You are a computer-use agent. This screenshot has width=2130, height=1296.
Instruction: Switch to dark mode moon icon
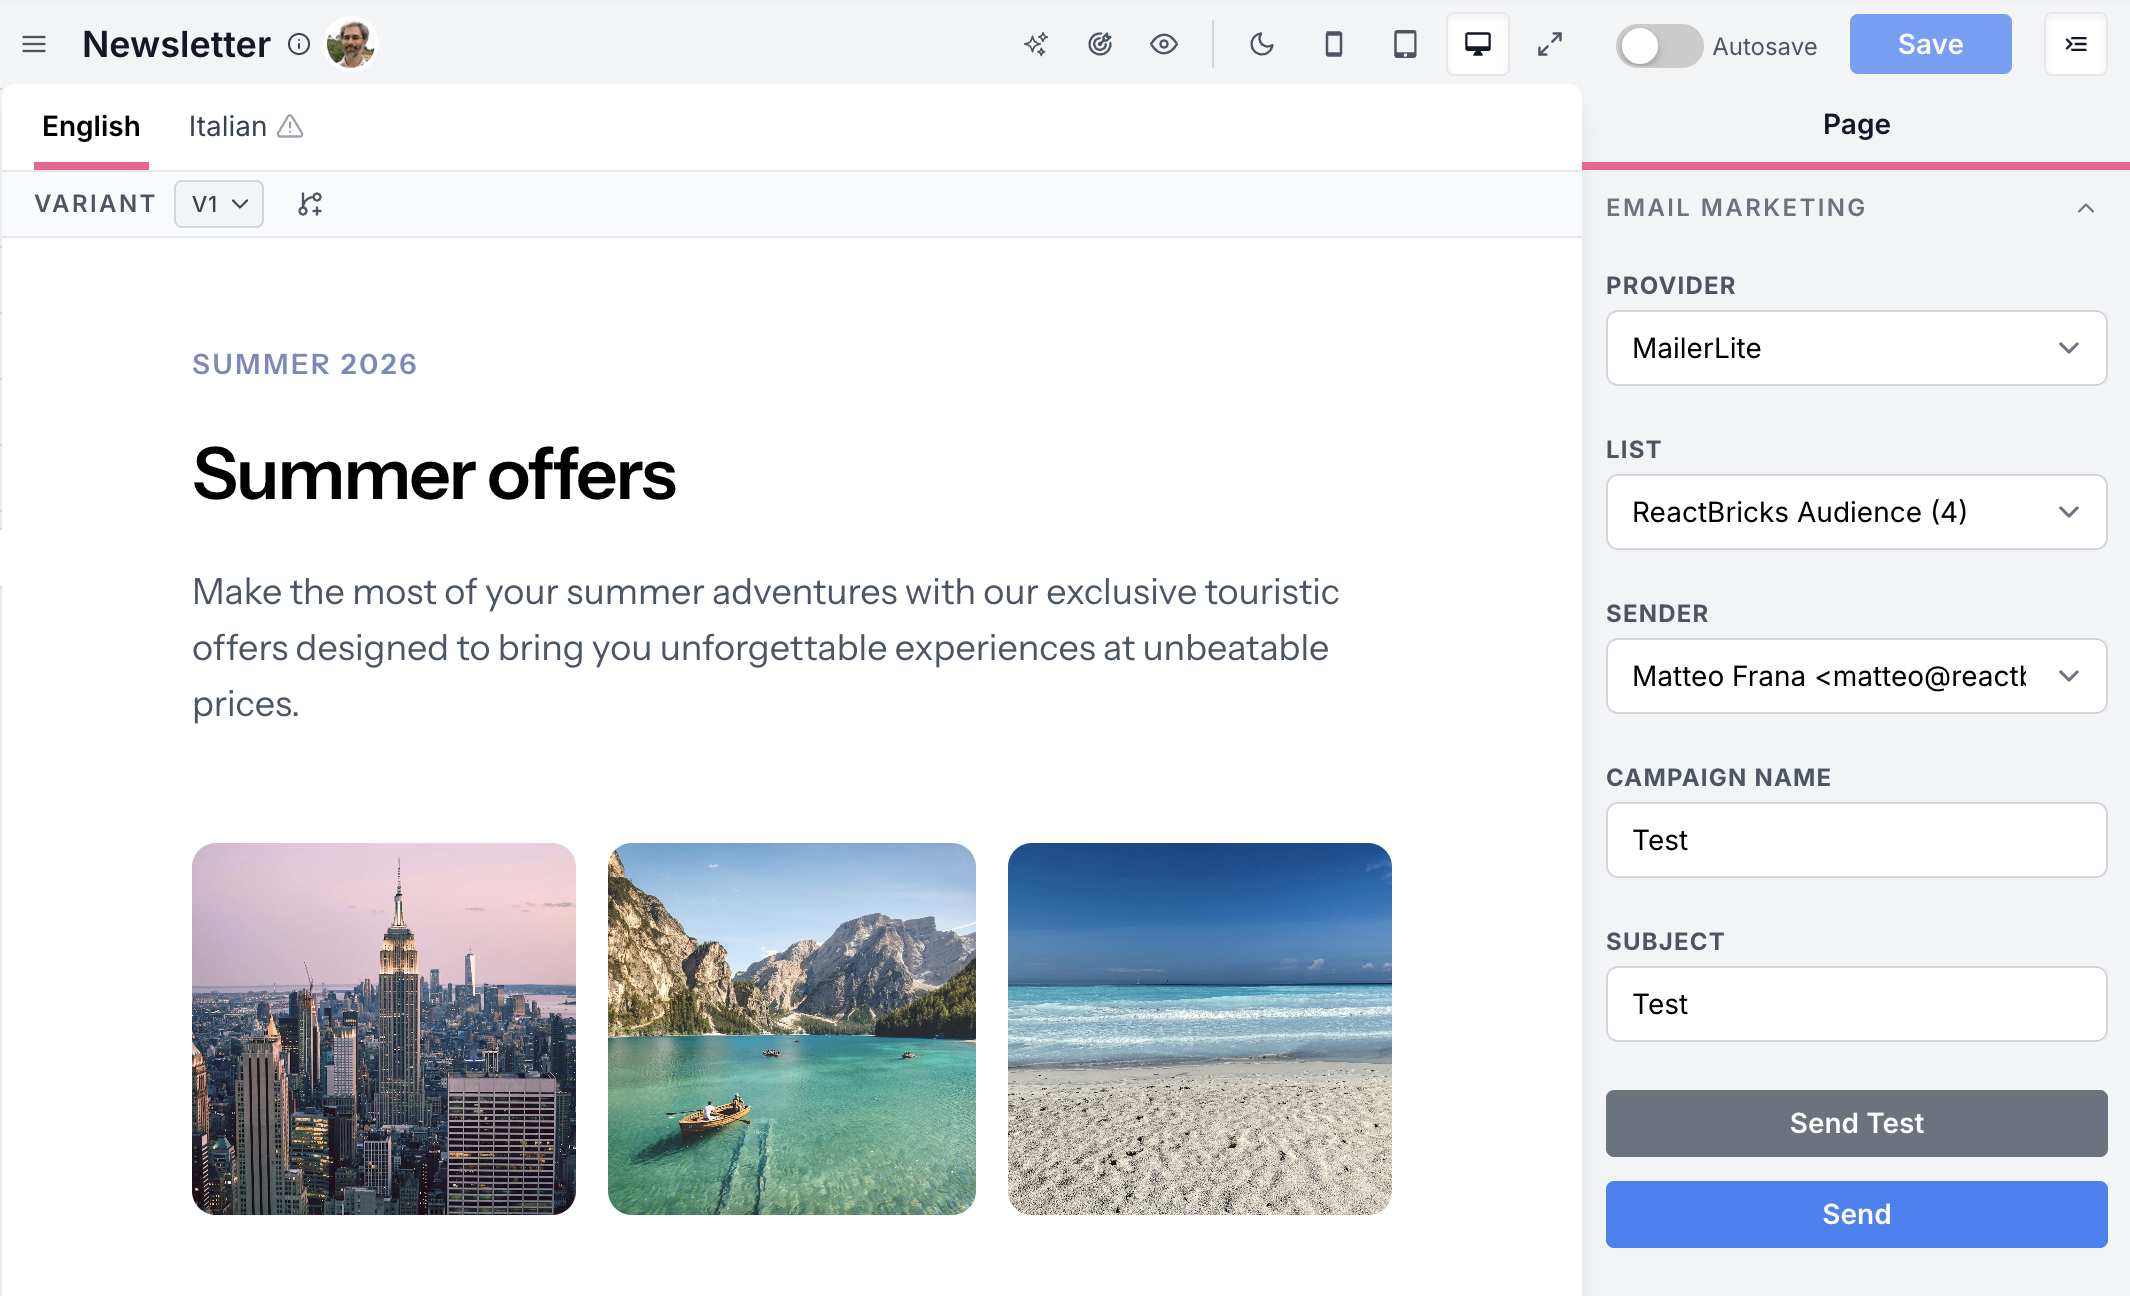tap(1262, 44)
